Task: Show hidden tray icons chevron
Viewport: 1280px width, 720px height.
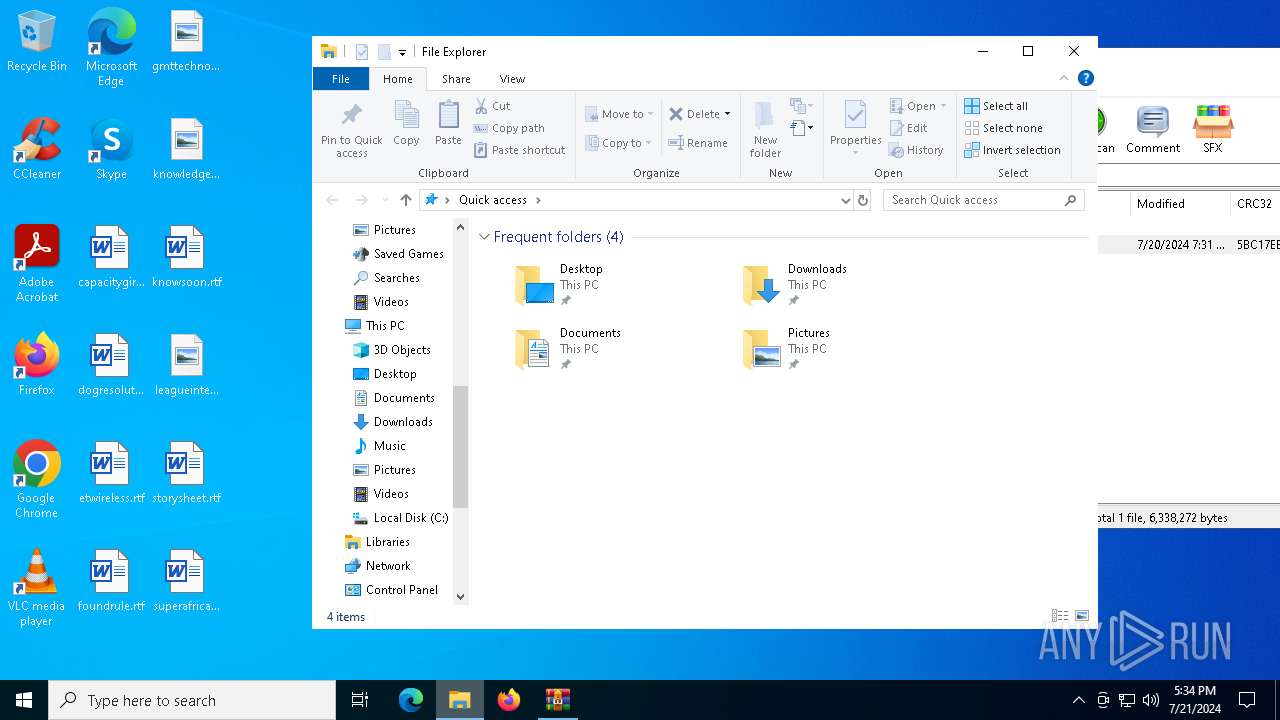Action: pos(1078,700)
